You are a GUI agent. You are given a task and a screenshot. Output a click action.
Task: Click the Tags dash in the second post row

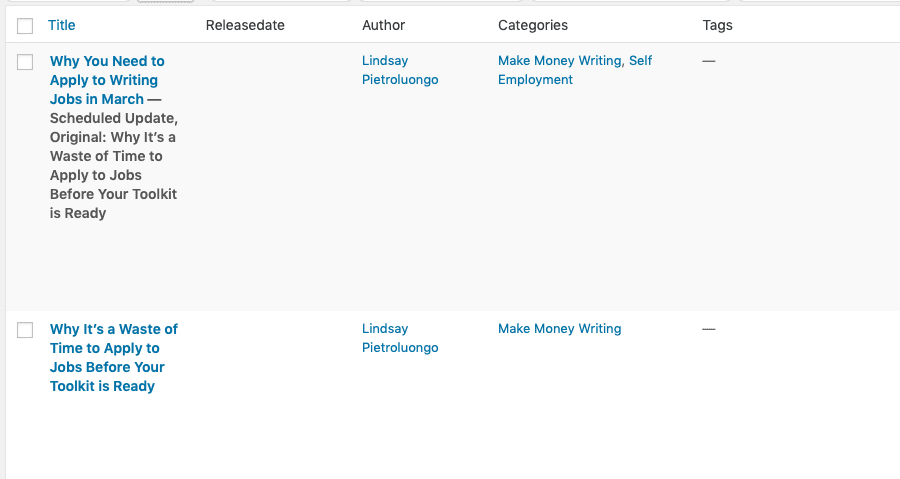tap(709, 329)
